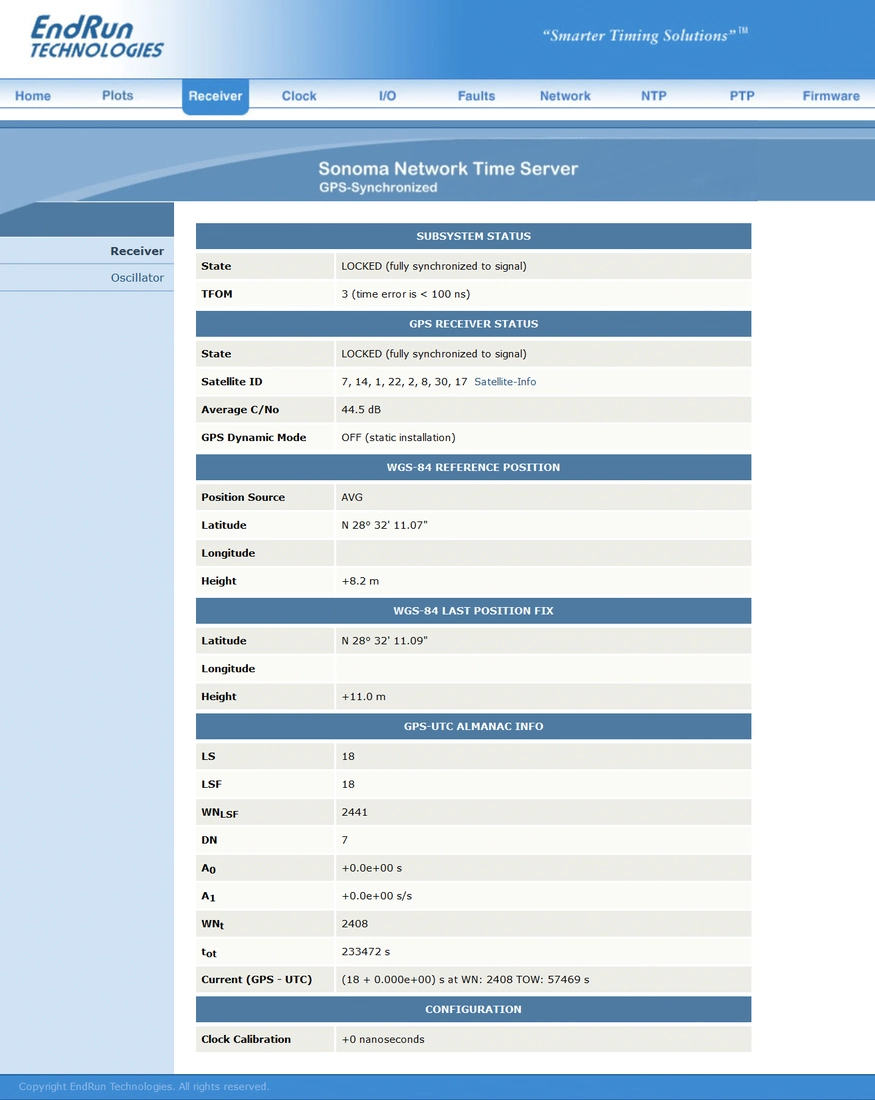The height and width of the screenshot is (1100, 875).
Task: Click the EndRun Technologies logo
Action: [x=96, y=36]
